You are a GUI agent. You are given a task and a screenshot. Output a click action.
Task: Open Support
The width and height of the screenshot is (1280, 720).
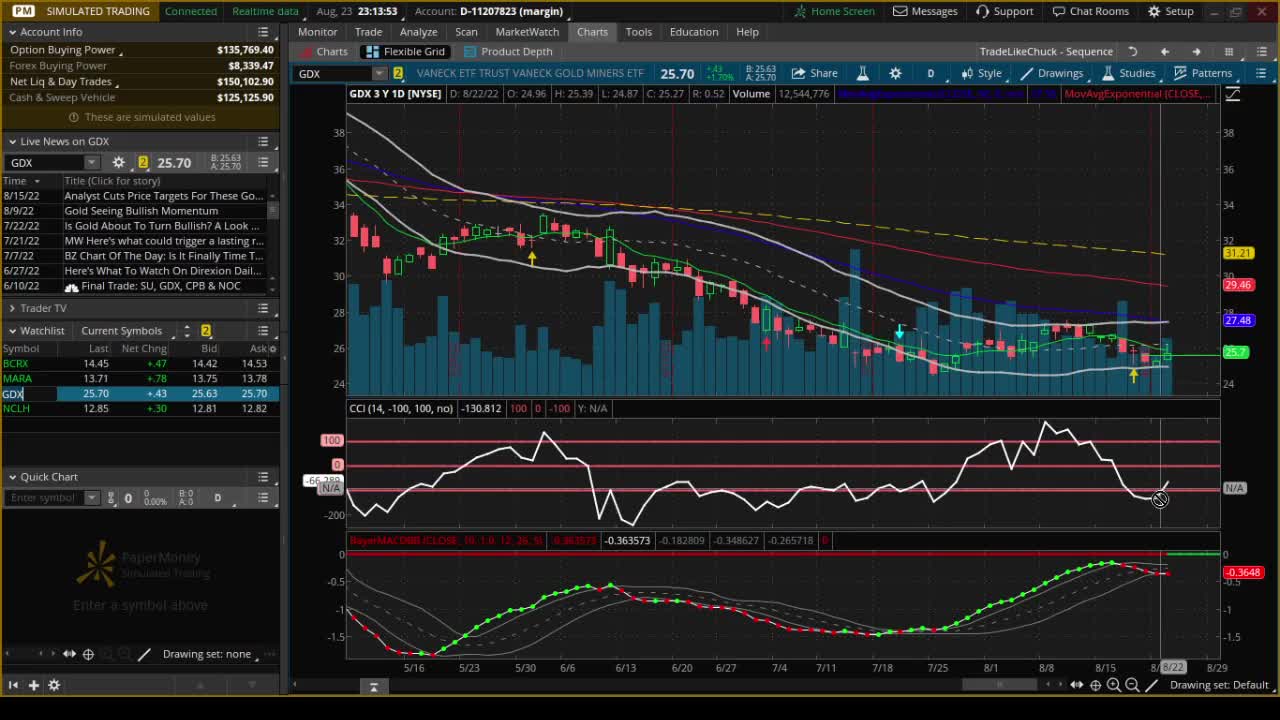point(1004,11)
